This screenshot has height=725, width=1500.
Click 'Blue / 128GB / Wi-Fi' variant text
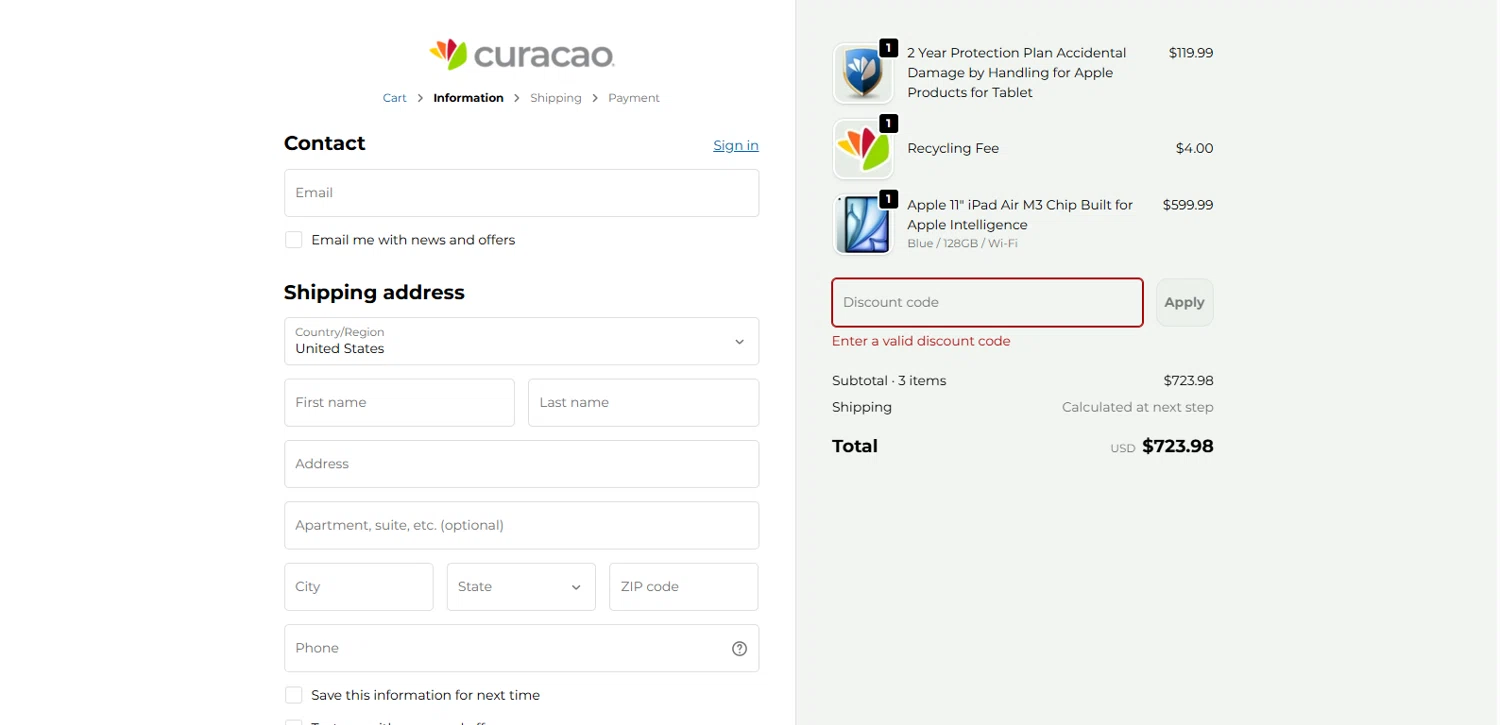(962, 244)
